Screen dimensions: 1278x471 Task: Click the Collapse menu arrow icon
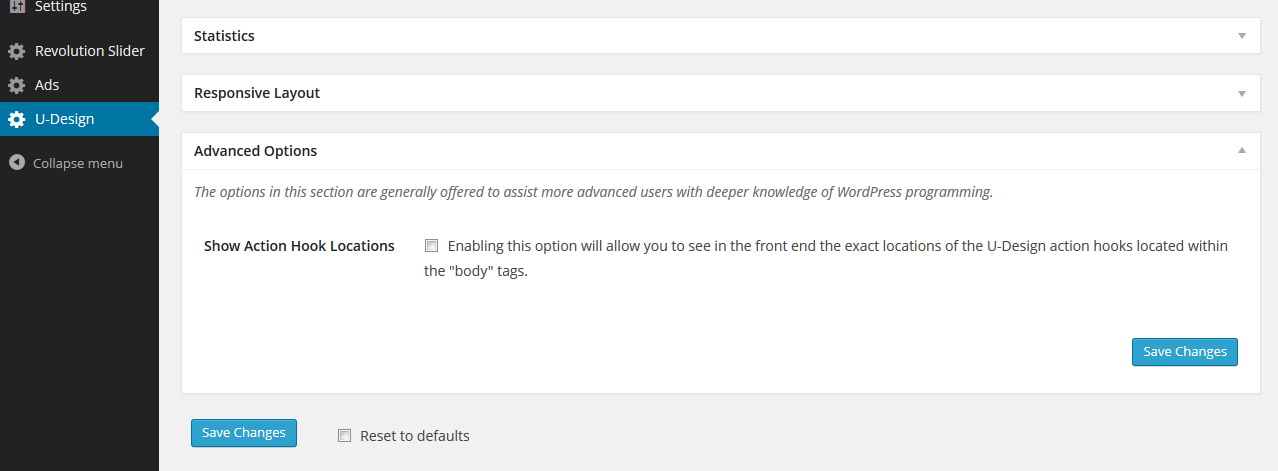(16, 162)
